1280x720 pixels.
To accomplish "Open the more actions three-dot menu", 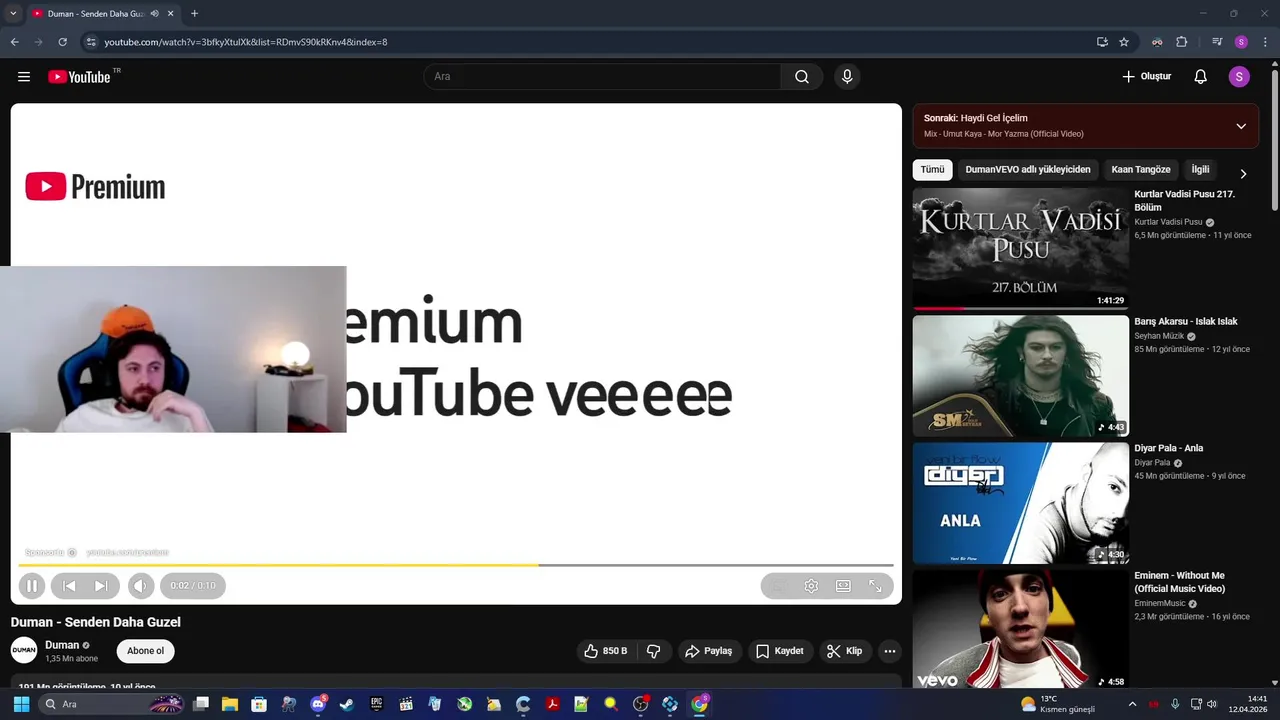I will 889,651.
